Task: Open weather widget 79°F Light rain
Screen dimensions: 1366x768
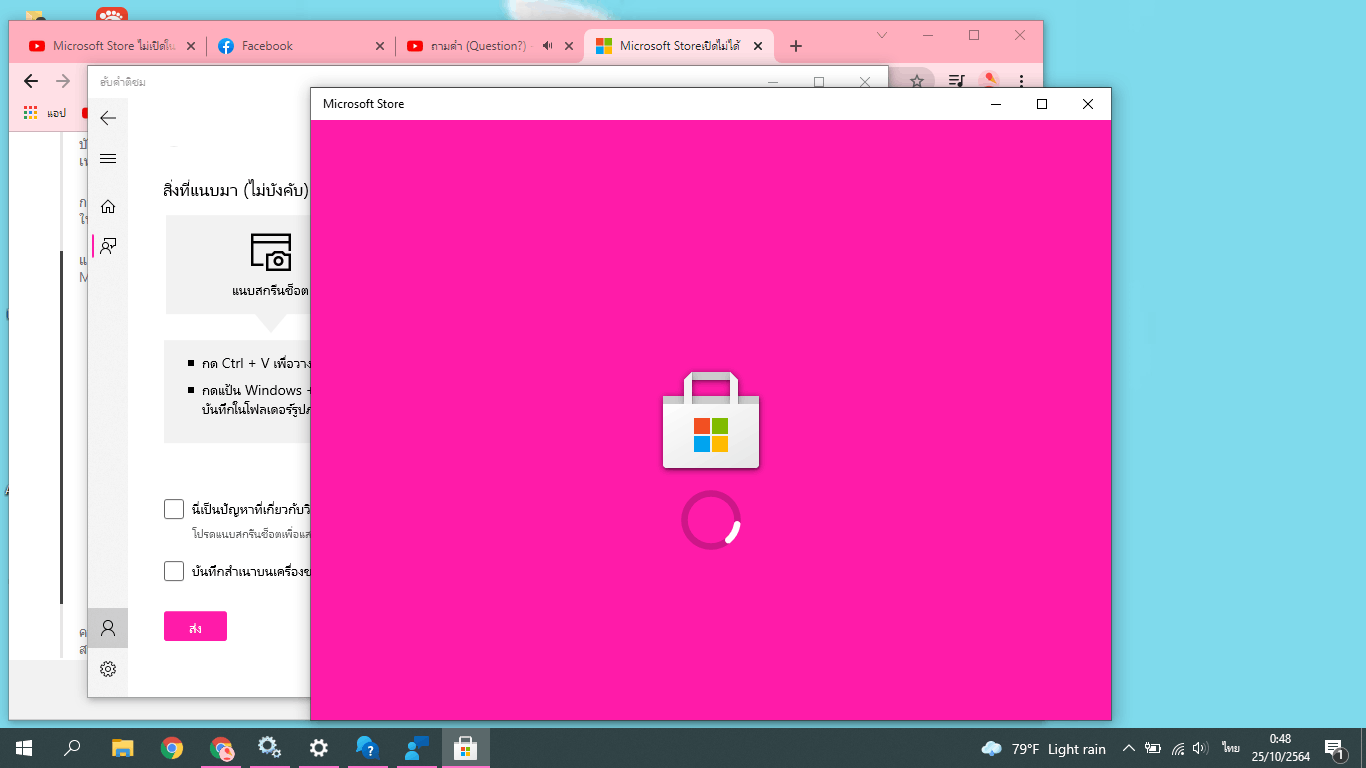Action: pyautogui.click(x=1043, y=749)
